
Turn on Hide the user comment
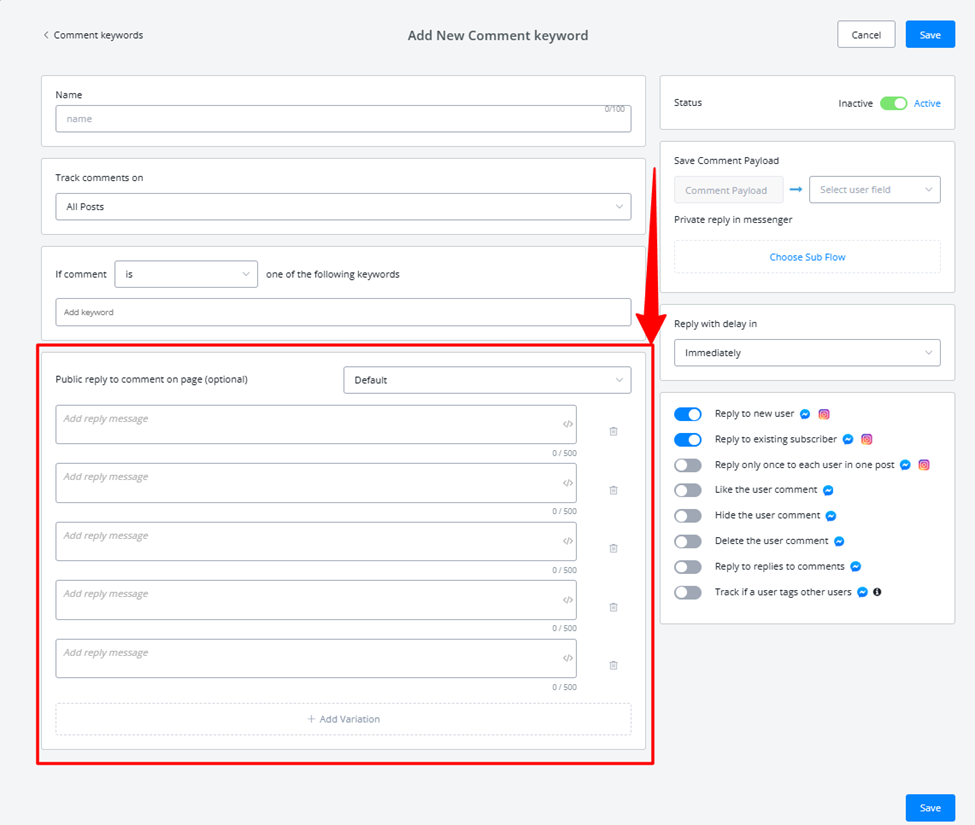point(688,516)
